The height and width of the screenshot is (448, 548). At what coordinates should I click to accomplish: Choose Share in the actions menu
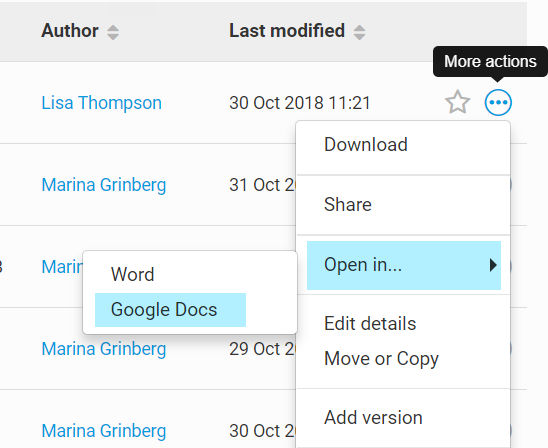[348, 204]
